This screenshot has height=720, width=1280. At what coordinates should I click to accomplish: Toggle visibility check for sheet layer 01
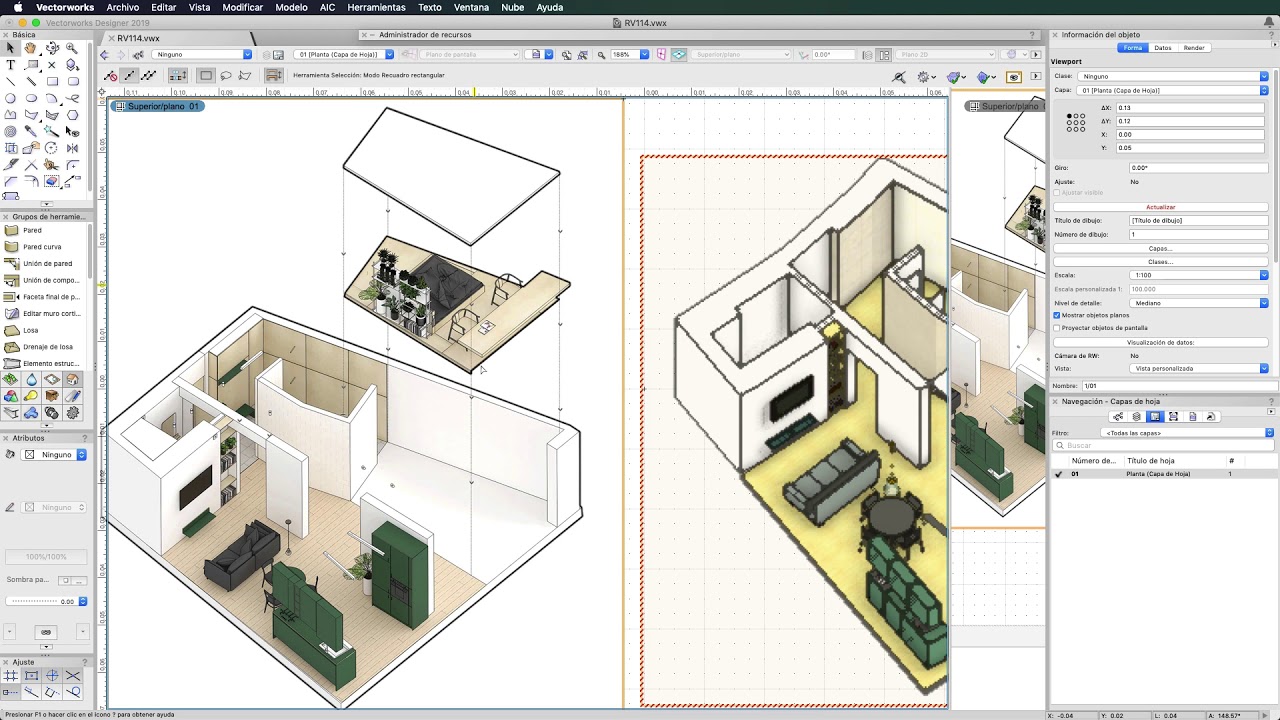1058,474
